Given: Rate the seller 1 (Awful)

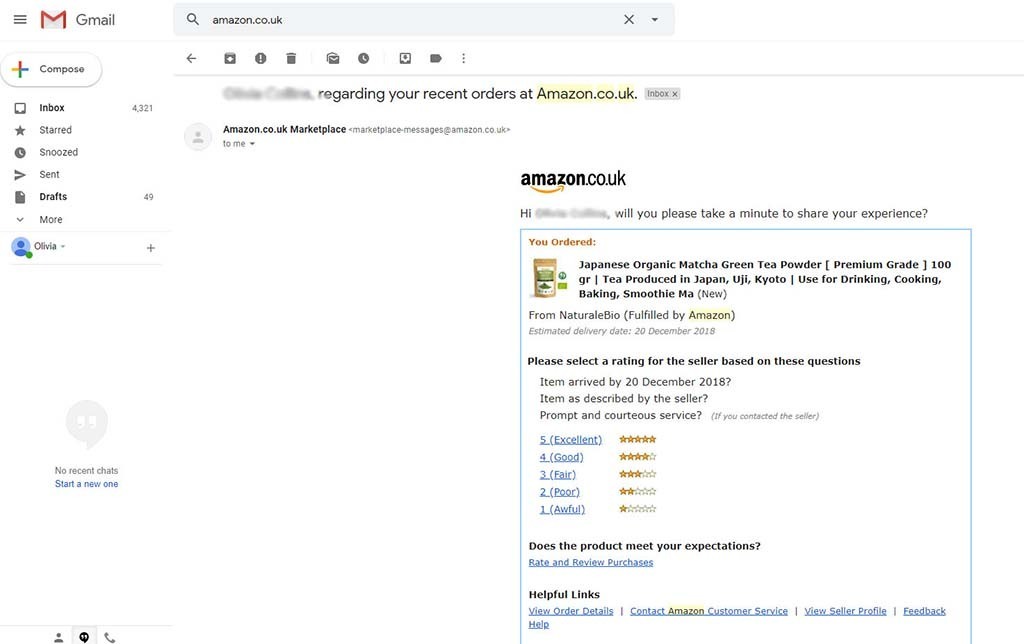Looking at the screenshot, I should 562,509.
